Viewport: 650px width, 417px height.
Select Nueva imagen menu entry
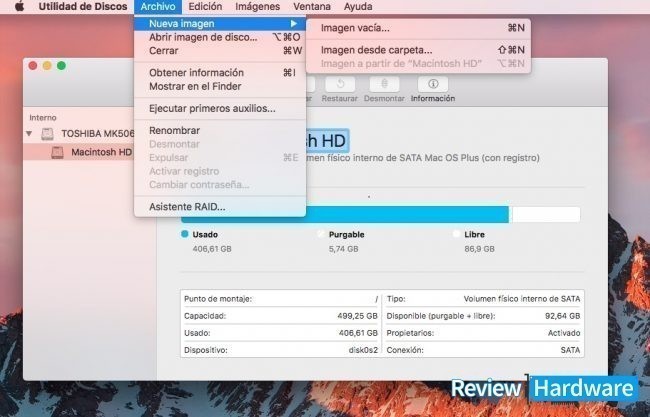pyautogui.click(x=220, y=24)
